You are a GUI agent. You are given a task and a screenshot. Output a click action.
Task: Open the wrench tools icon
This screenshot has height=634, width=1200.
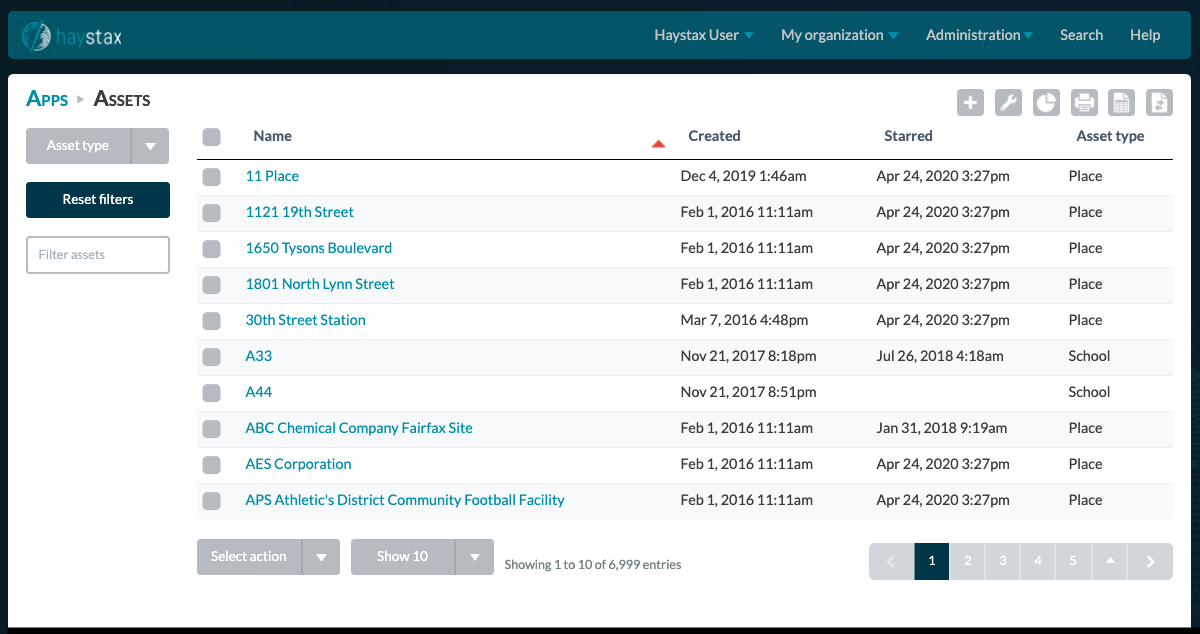(1008, 102)
